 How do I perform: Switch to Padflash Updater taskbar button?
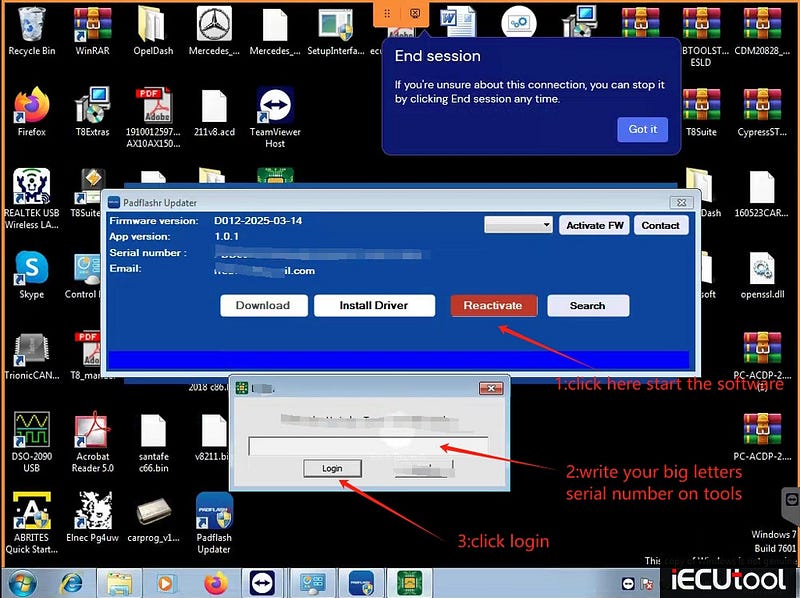click(361, 583)
